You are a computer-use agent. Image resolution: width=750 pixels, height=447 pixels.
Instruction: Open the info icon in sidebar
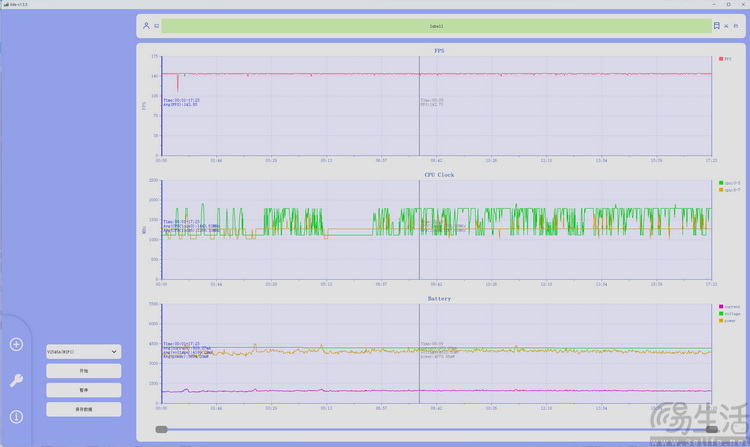pos(16,416)
